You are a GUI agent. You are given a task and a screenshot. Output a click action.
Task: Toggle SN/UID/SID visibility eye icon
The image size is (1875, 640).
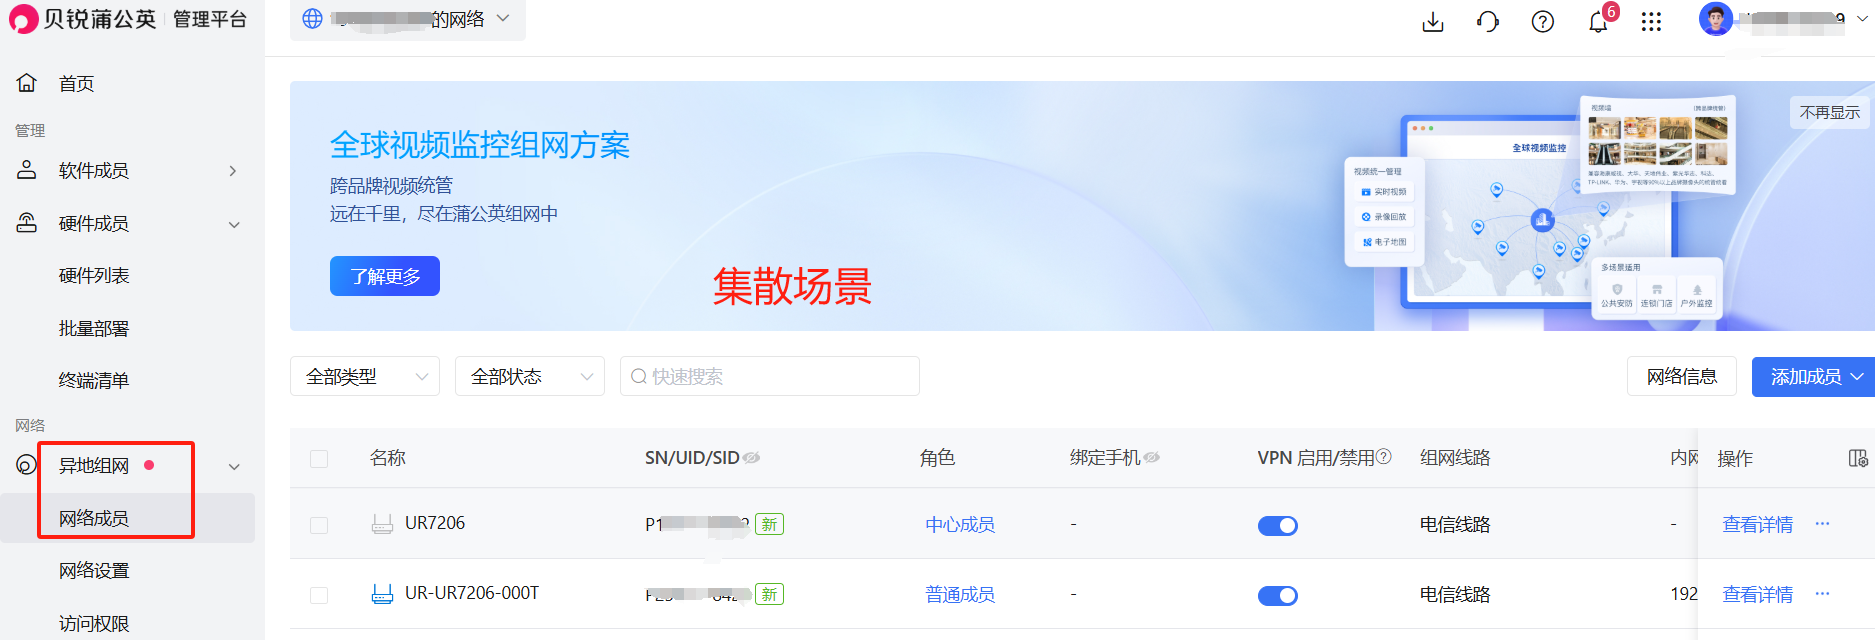pos(751,458)
